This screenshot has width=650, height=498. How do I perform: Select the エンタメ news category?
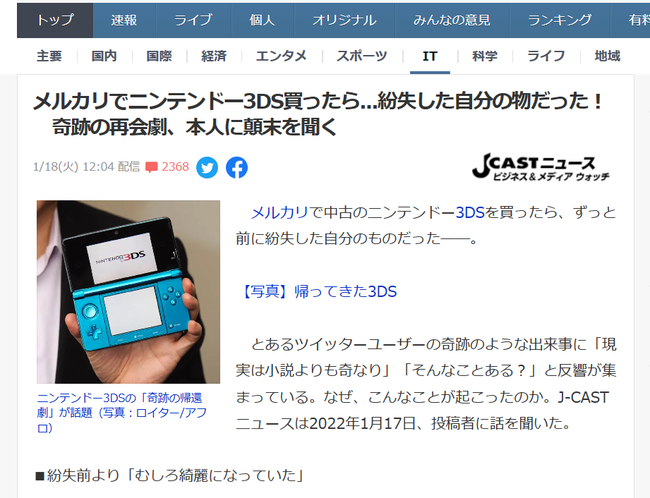click(x=281, y=56)
